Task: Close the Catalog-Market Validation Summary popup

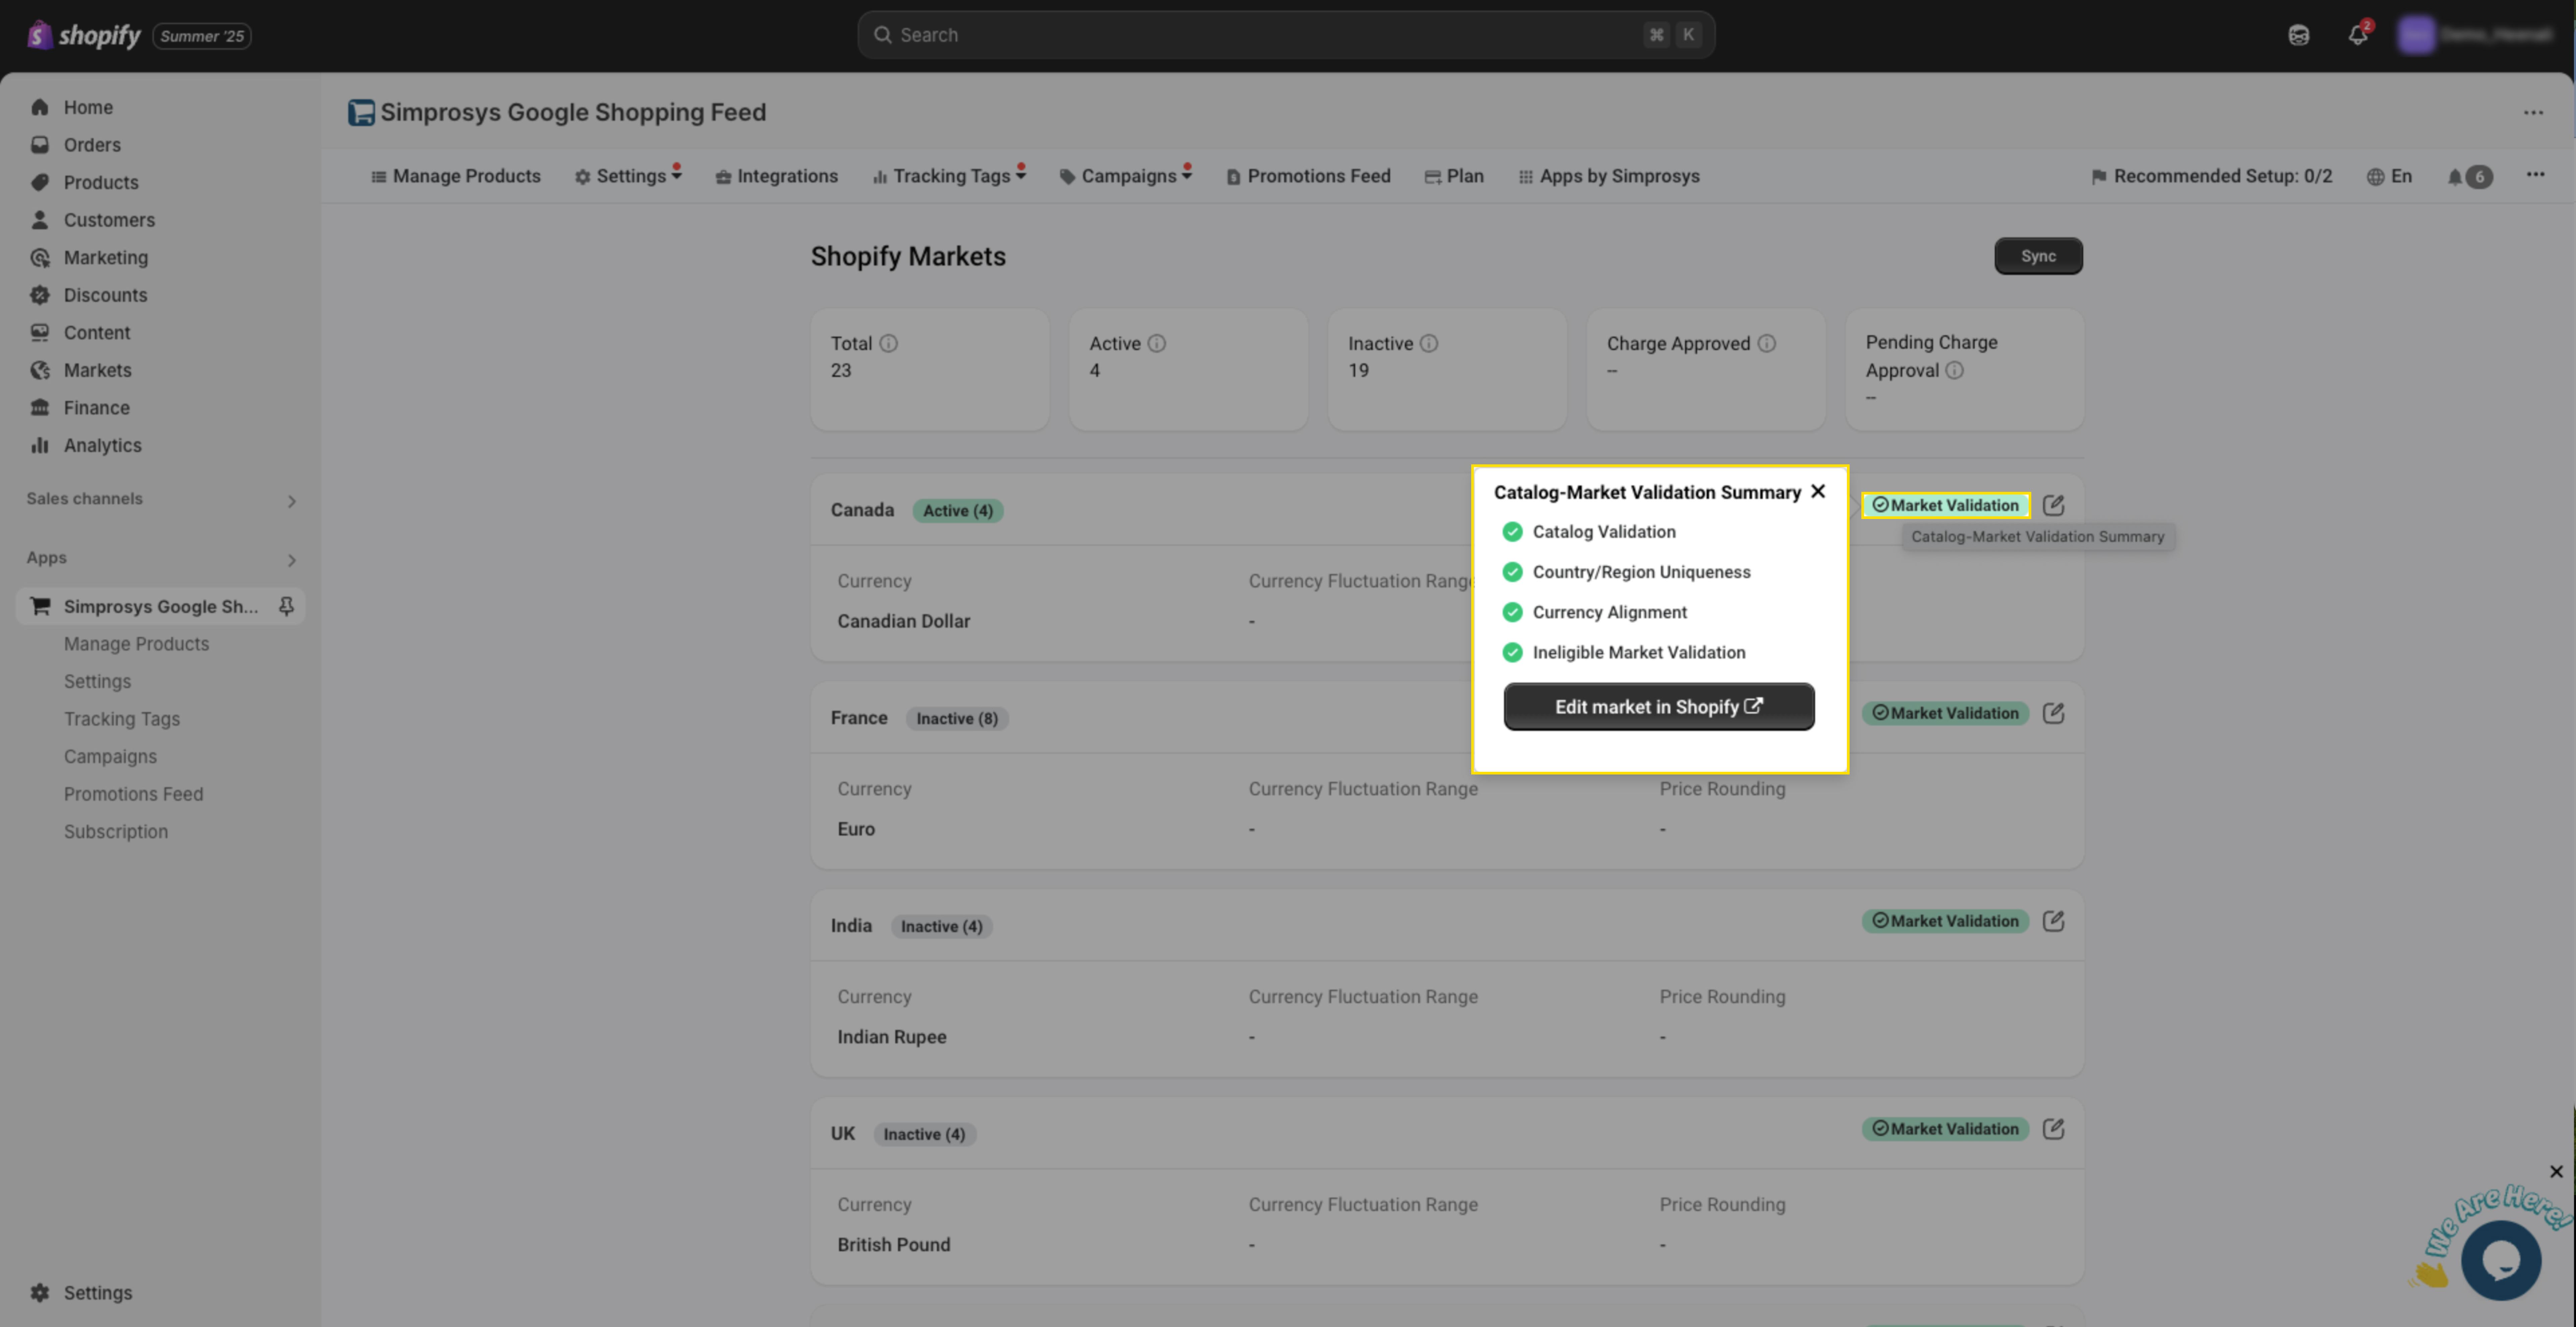Action: [1818, 491]
